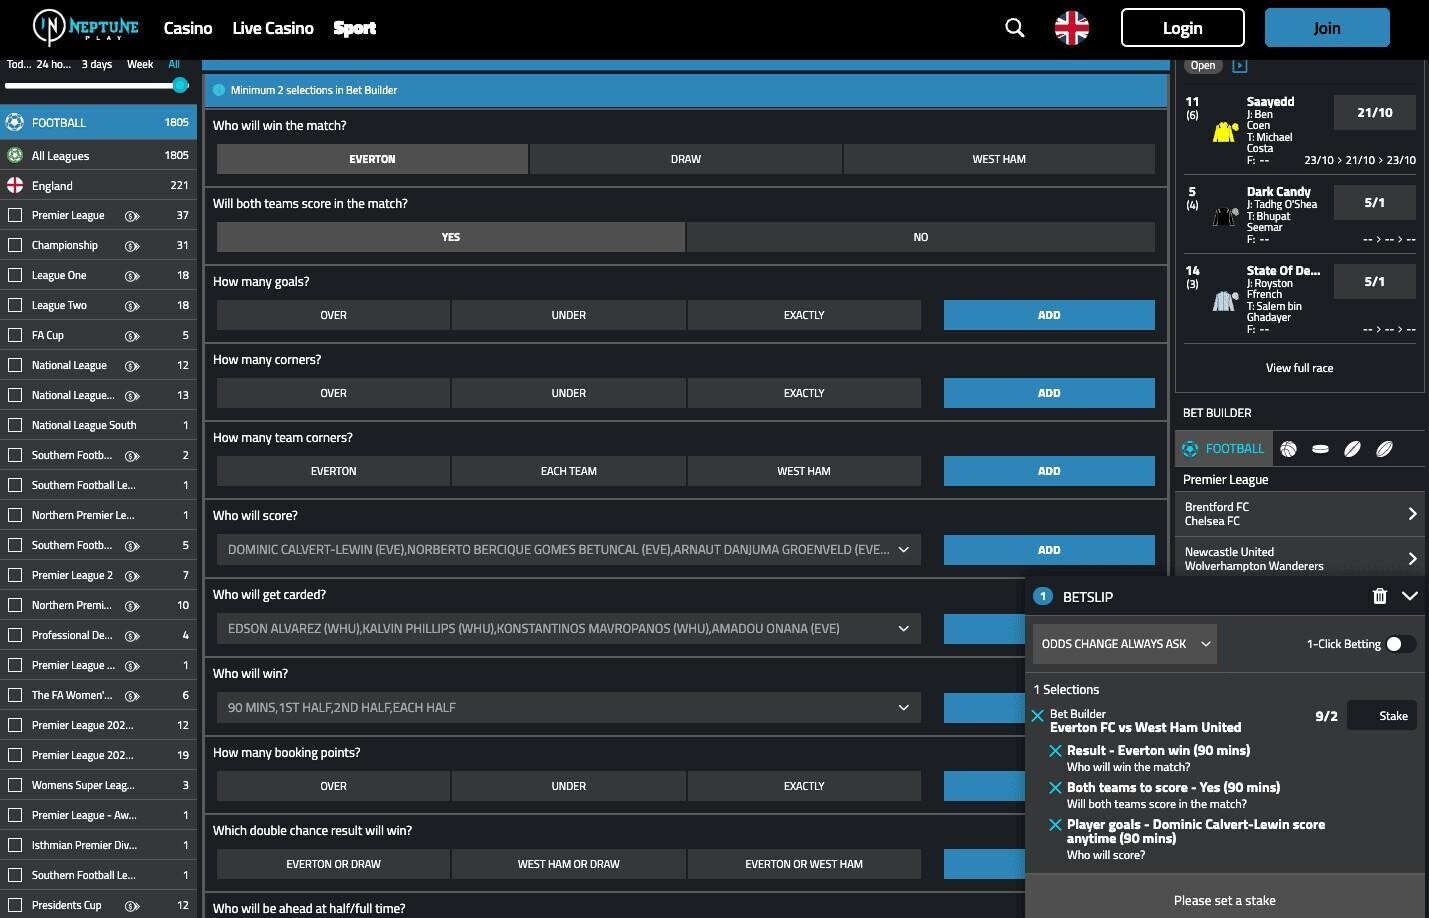Remove Result - Everton win selection
The image size is (1429, 918).
tap(1055, 751)
